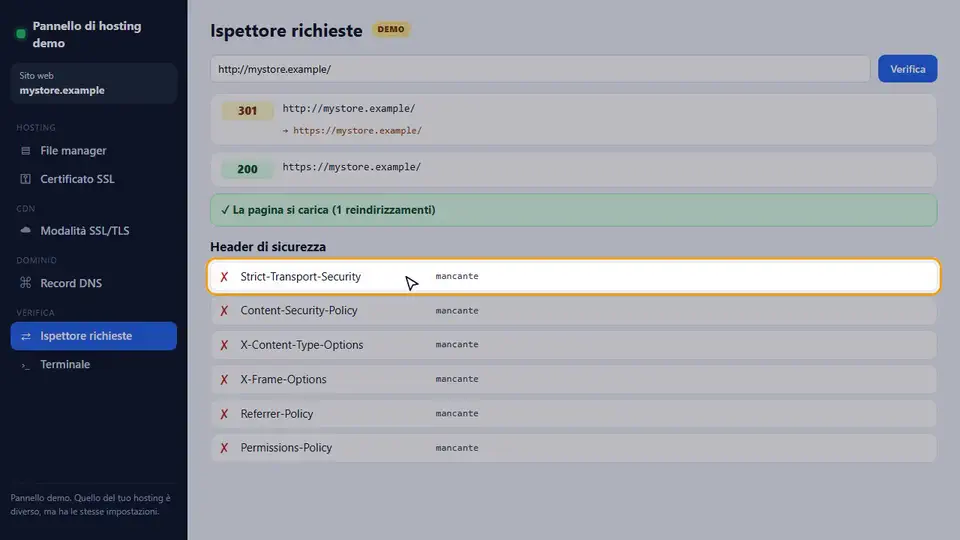Click the File manager sidebar icon
This screenshot has width=960, height=540.
[25, 151]
